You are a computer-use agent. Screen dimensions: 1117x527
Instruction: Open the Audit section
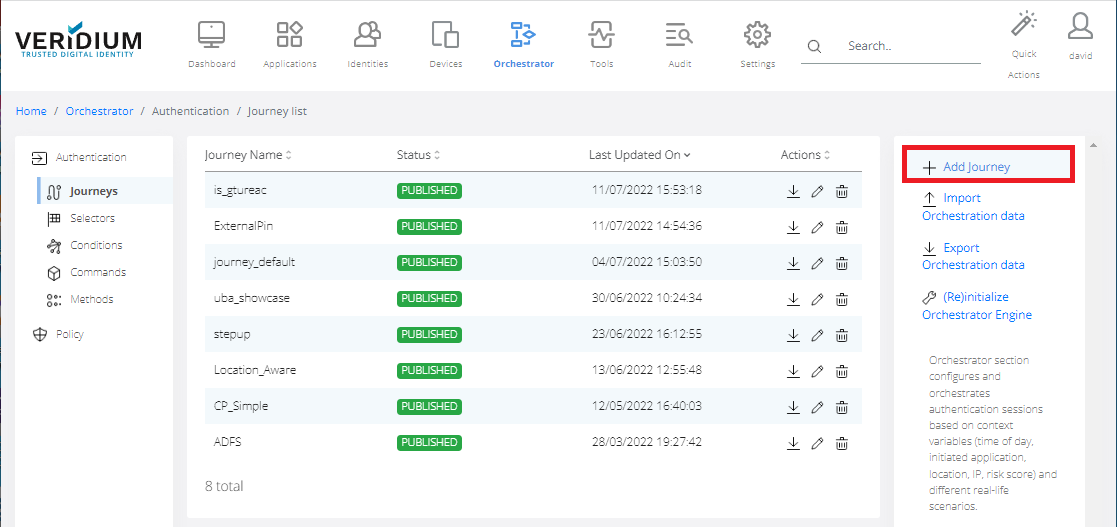coord(679,44)
